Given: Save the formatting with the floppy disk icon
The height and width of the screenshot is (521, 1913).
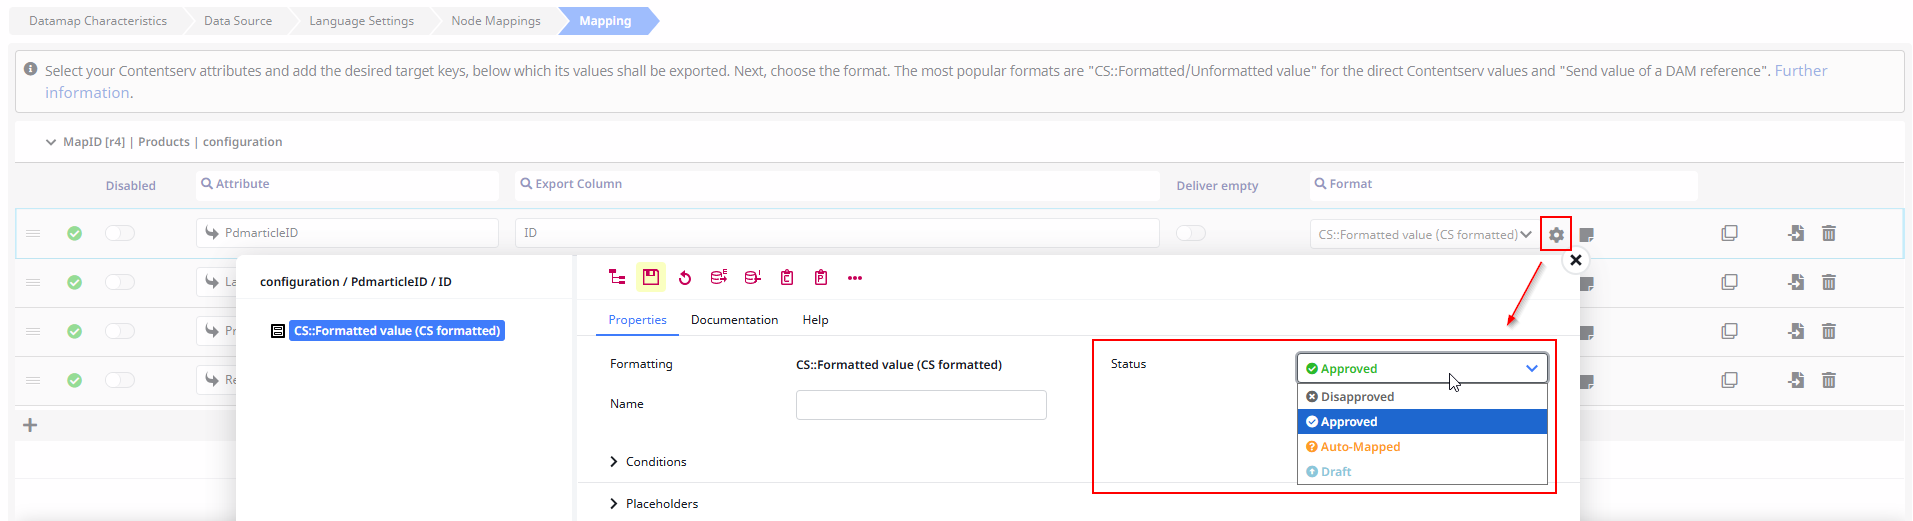Looking at the screenshot, I should tap(651, 277).
